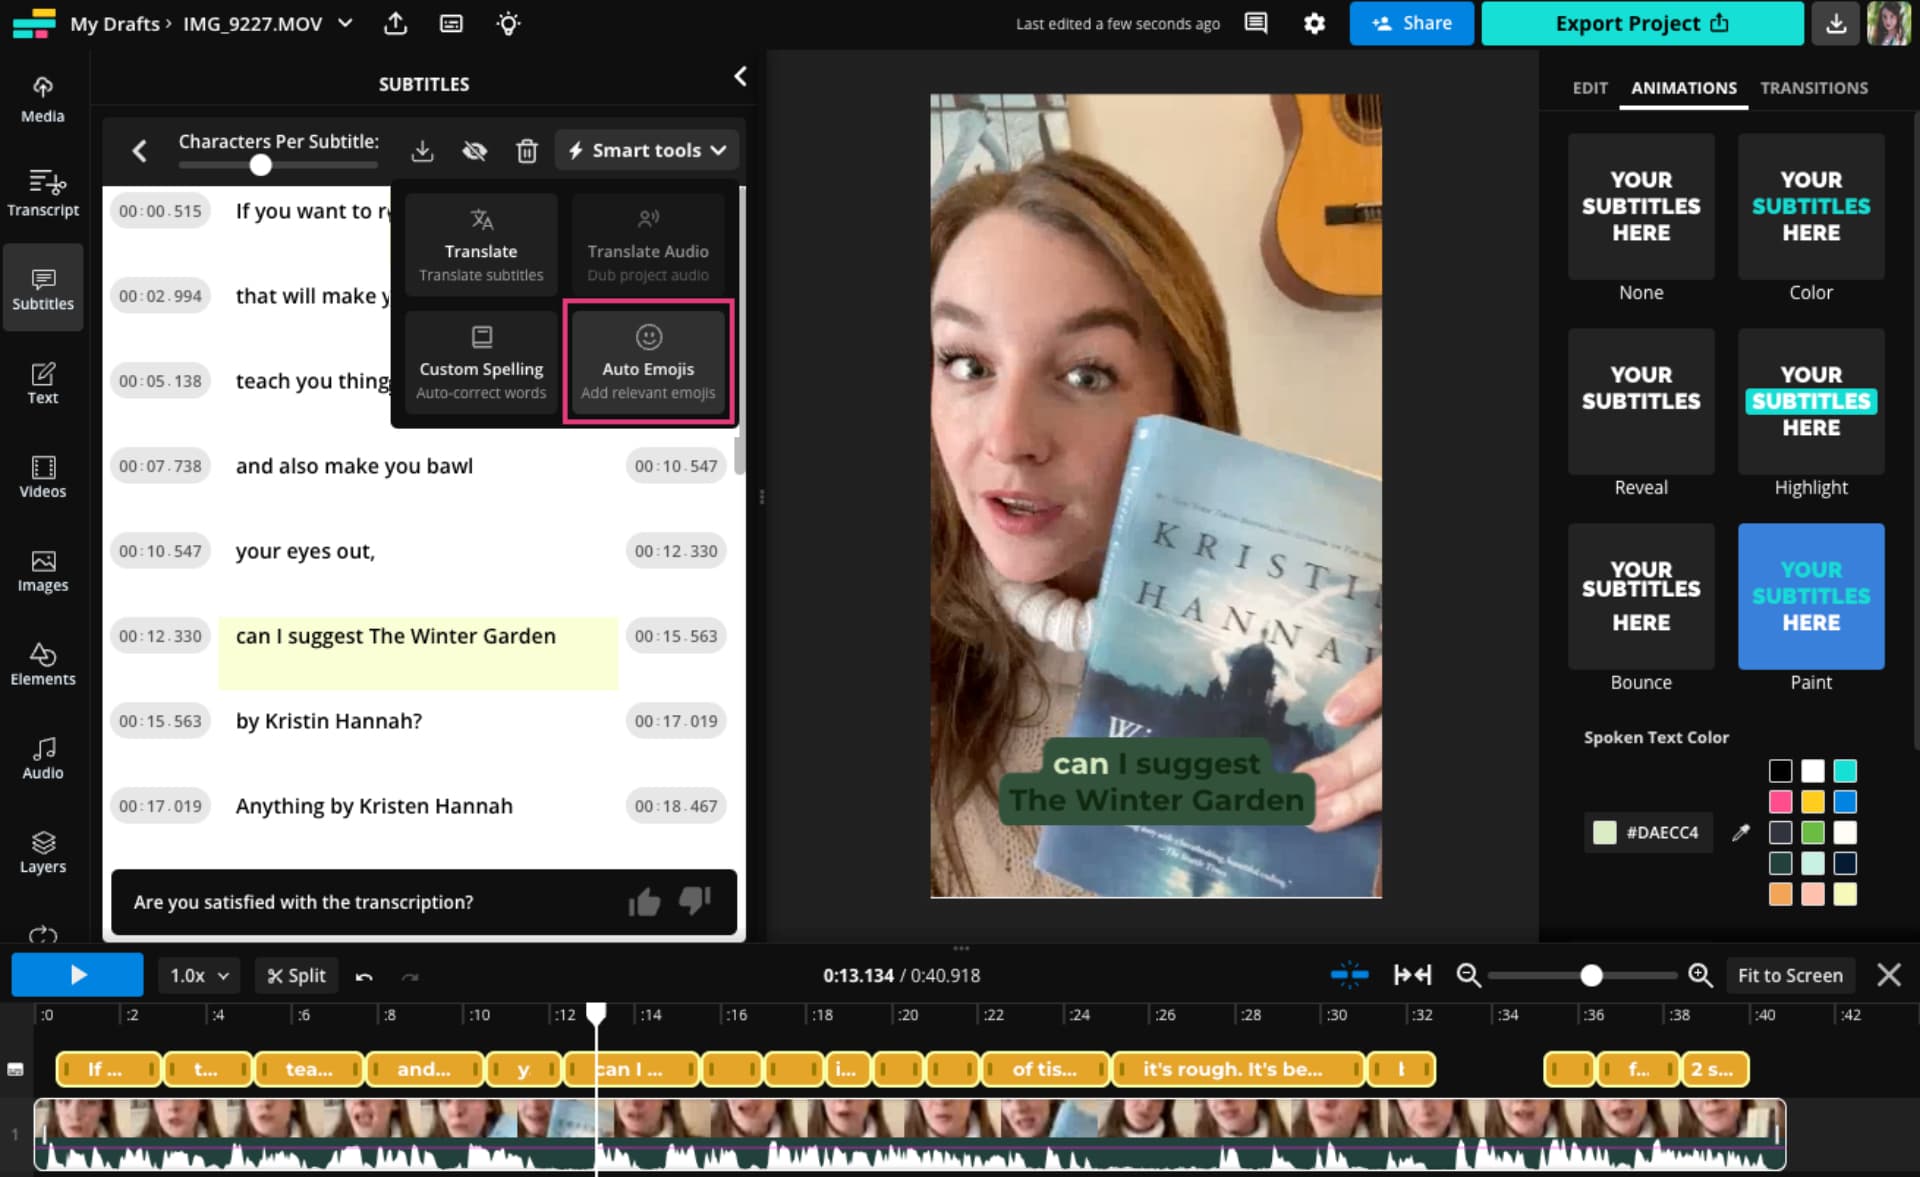This screenshot has width=1920, height=1177.
Task: Download subtitles file icon
Action: point(422,151)
